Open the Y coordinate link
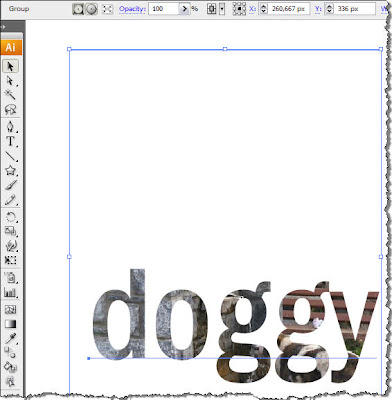Screen dimensions: 392x400 click(318, 9)
